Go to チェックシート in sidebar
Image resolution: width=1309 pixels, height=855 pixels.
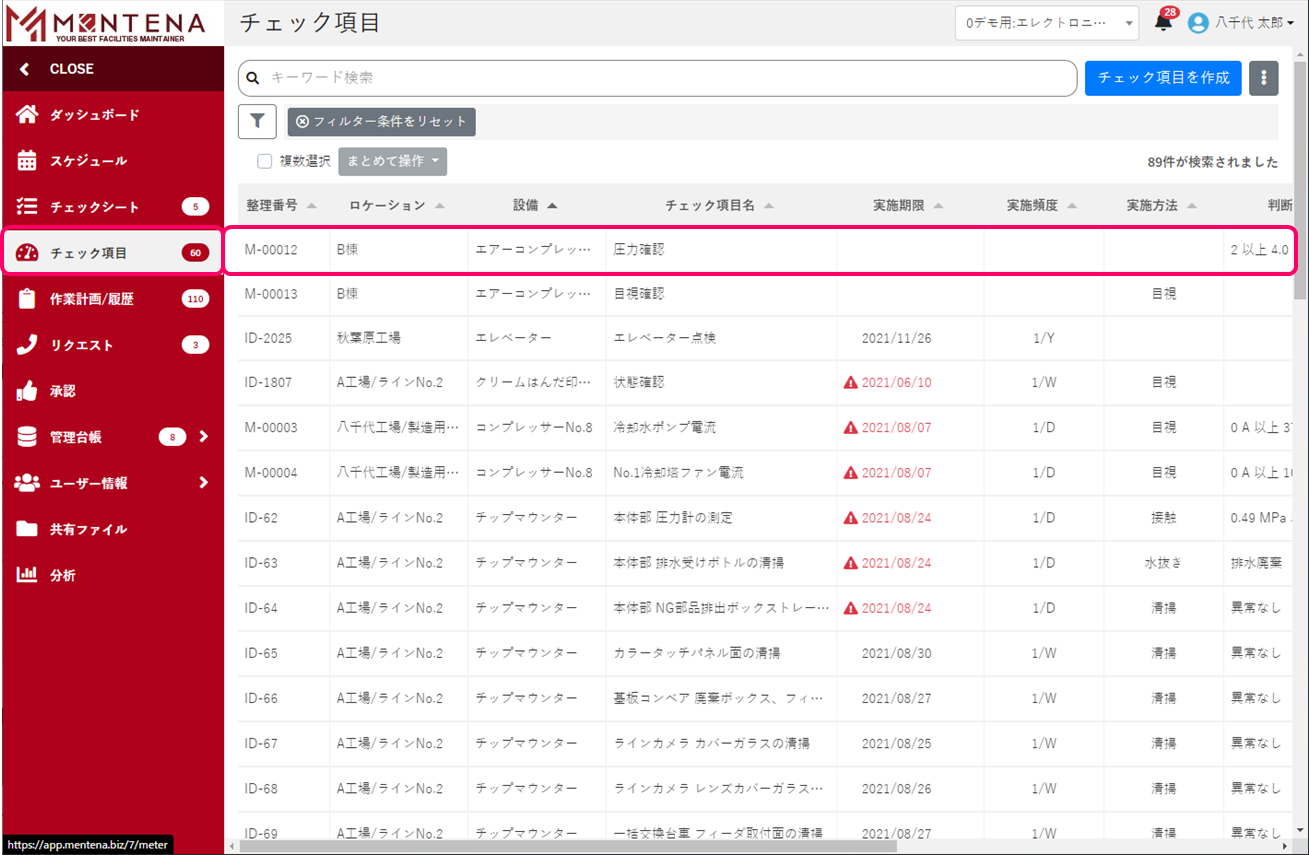[x=95, y=207]
